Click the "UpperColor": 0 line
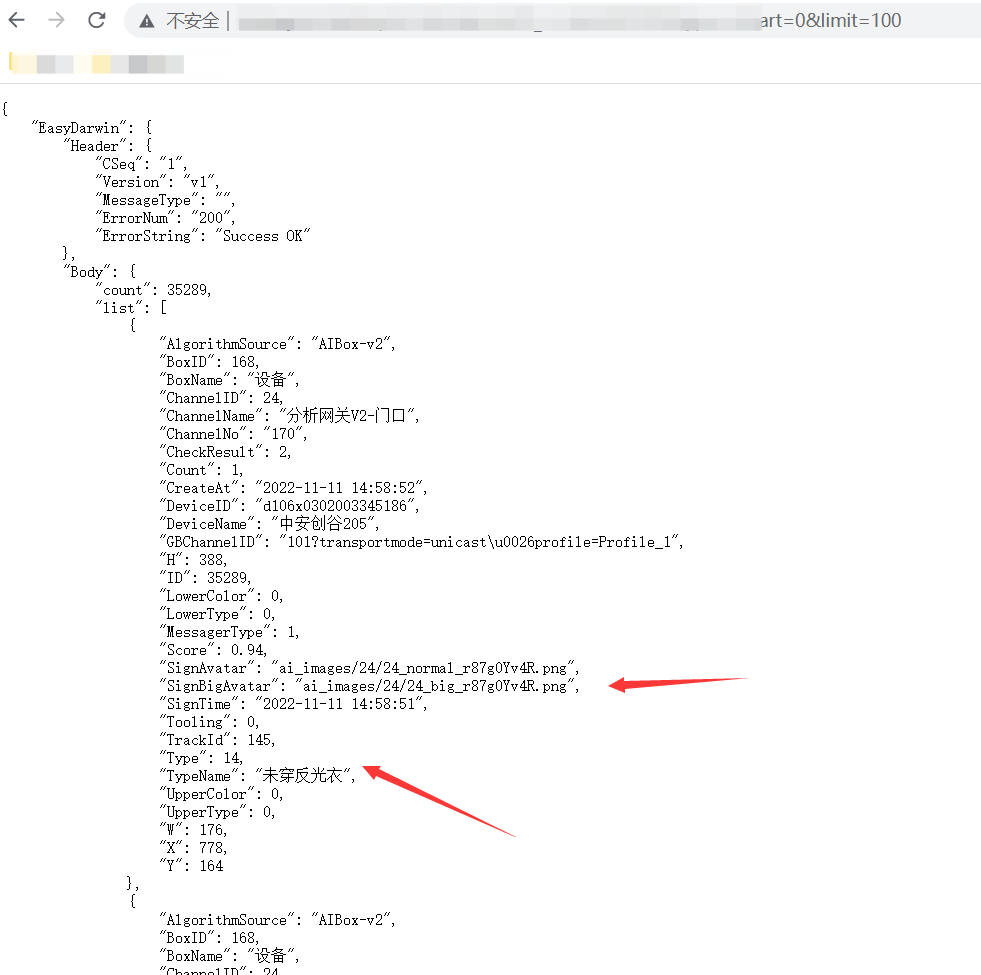Image resolution: width=981 pixels, height=975 pixels. (221, 794)
